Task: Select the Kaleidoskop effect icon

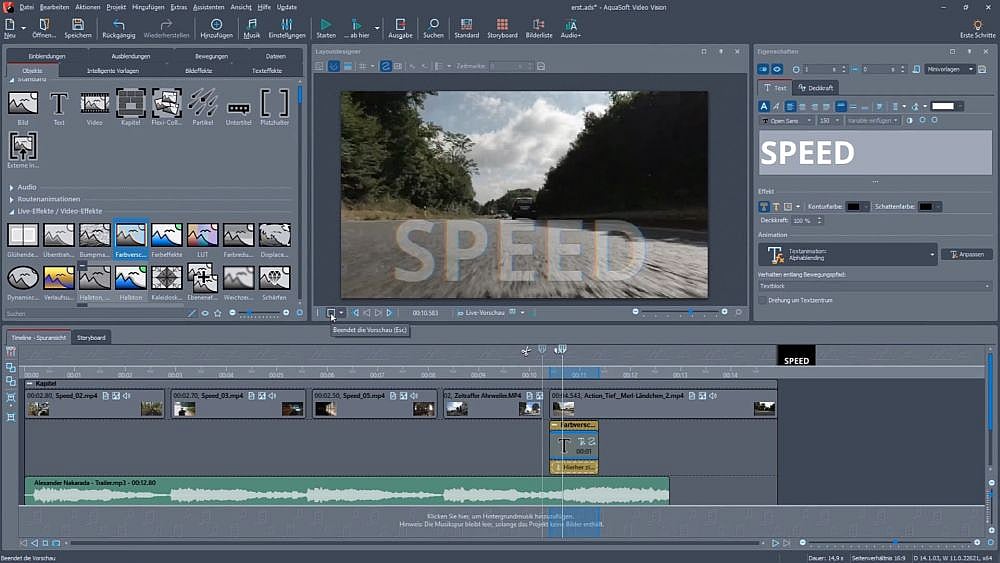Action: pyautogui.click(x=166, y=279)
